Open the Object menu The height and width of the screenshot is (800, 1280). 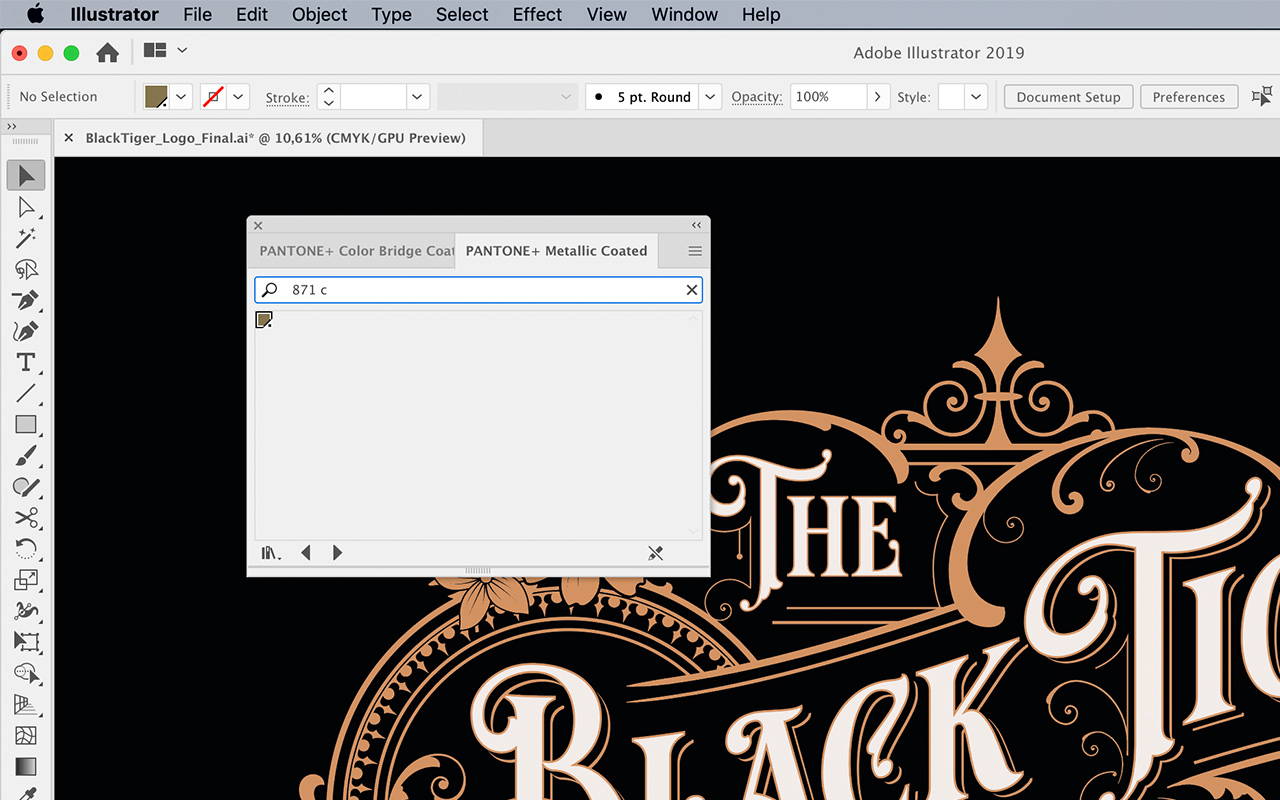(320, 14)
